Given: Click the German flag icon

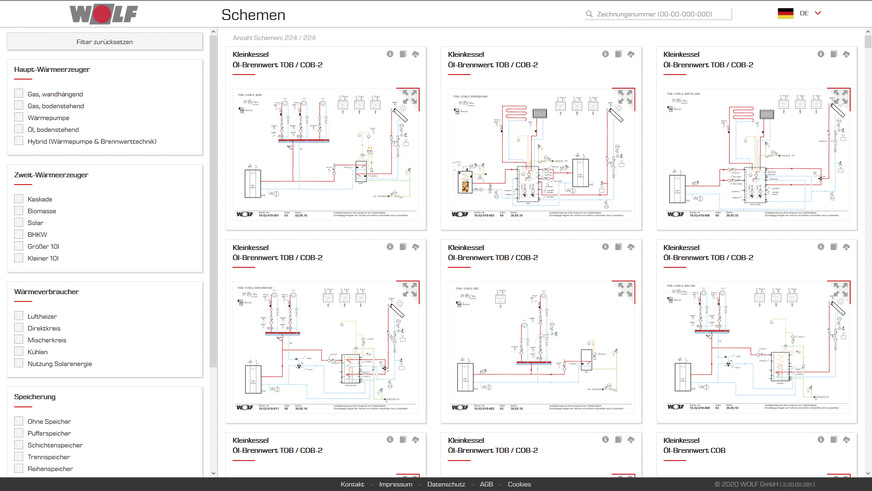Looking at the screenshot, I should tap(785, 13).
